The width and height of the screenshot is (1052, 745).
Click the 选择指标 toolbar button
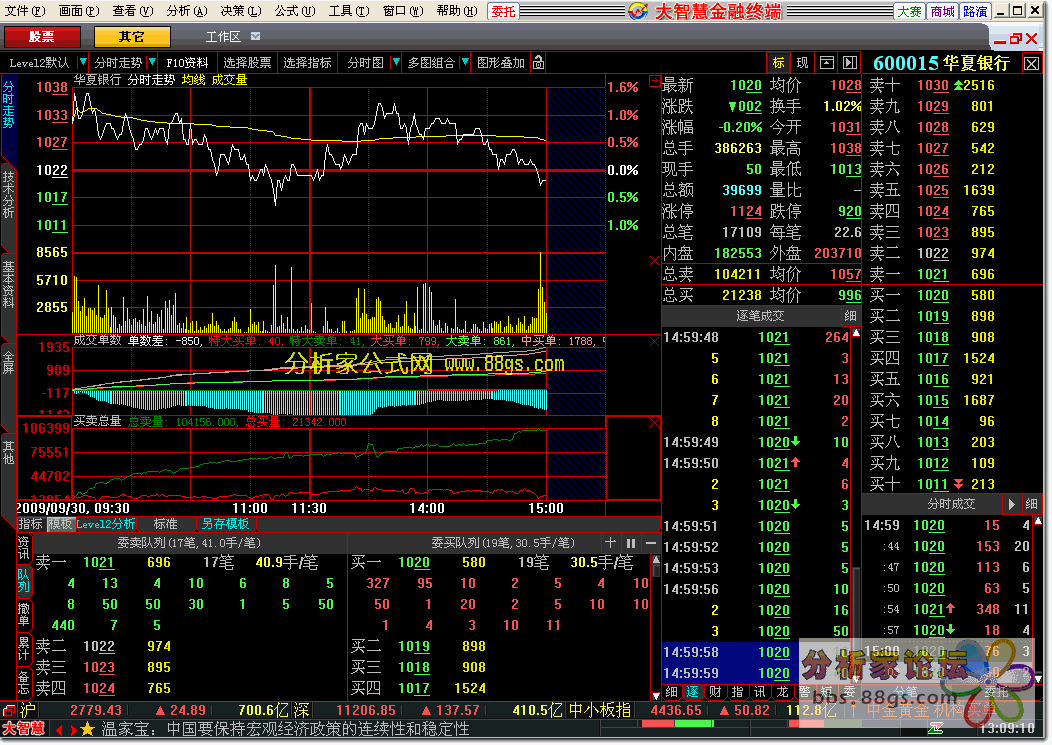[307, 62]
